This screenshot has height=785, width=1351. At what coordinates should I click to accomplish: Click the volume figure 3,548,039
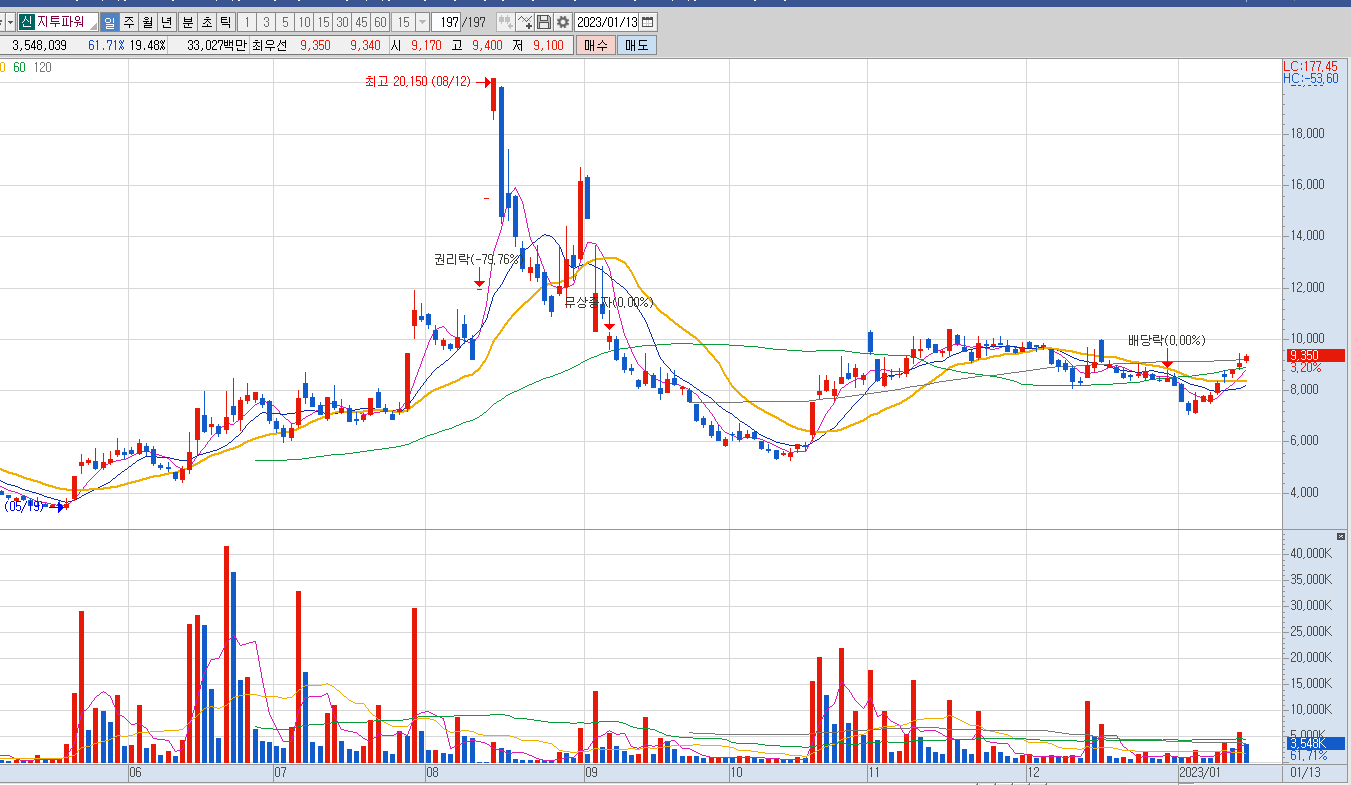coord(40,45)
